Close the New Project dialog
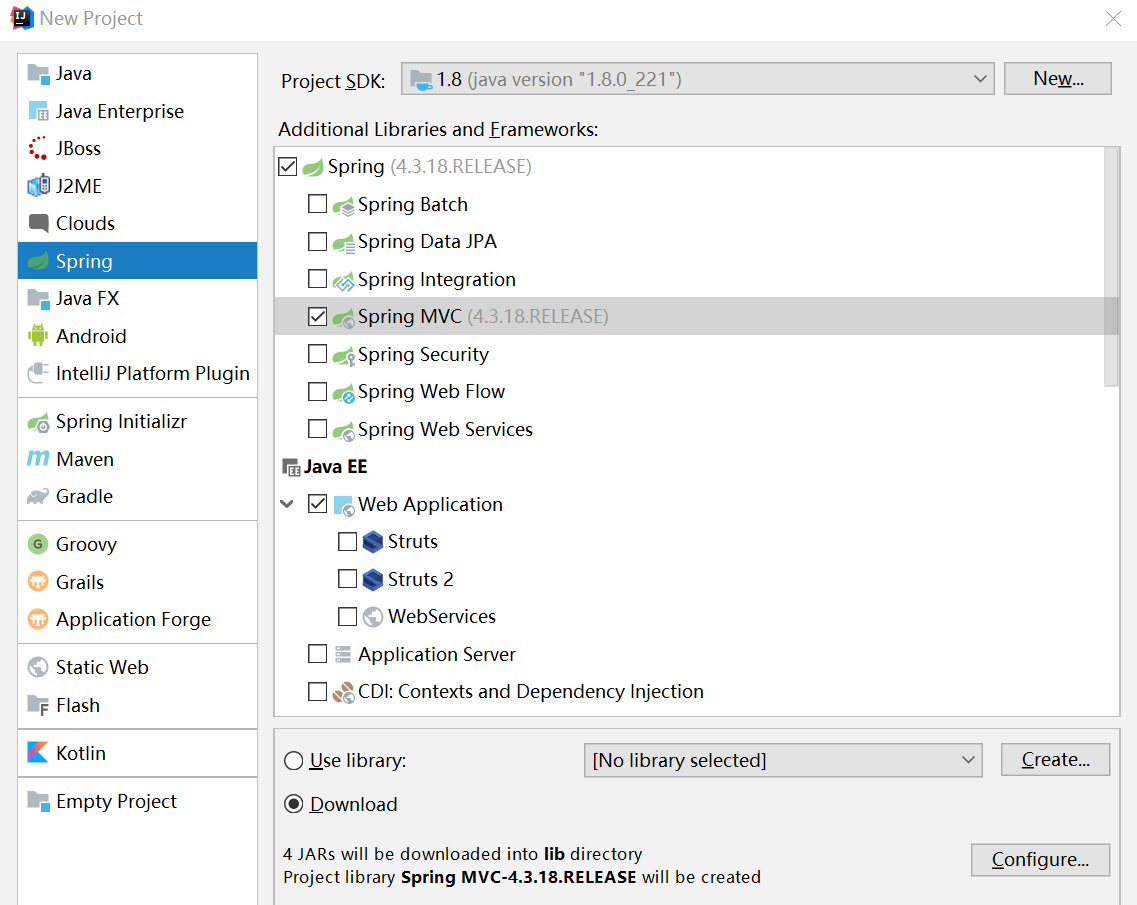 [1113, 18]
